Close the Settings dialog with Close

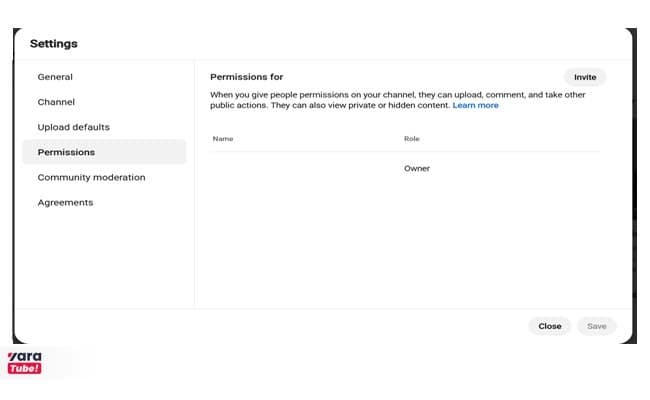click(550, 326)
